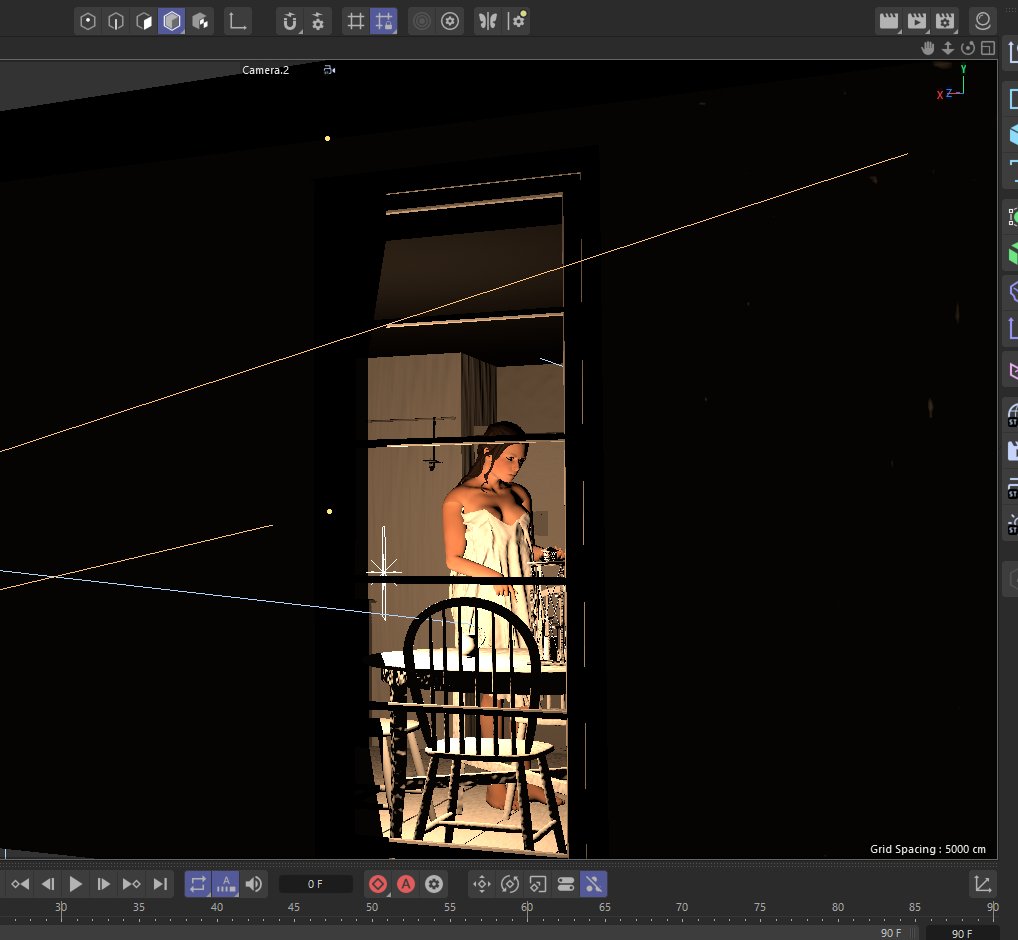Image resolution: width=1018 pixels, height=940 pixels.
Task: Go to previous keyframe button
Action: pos(20,884)
